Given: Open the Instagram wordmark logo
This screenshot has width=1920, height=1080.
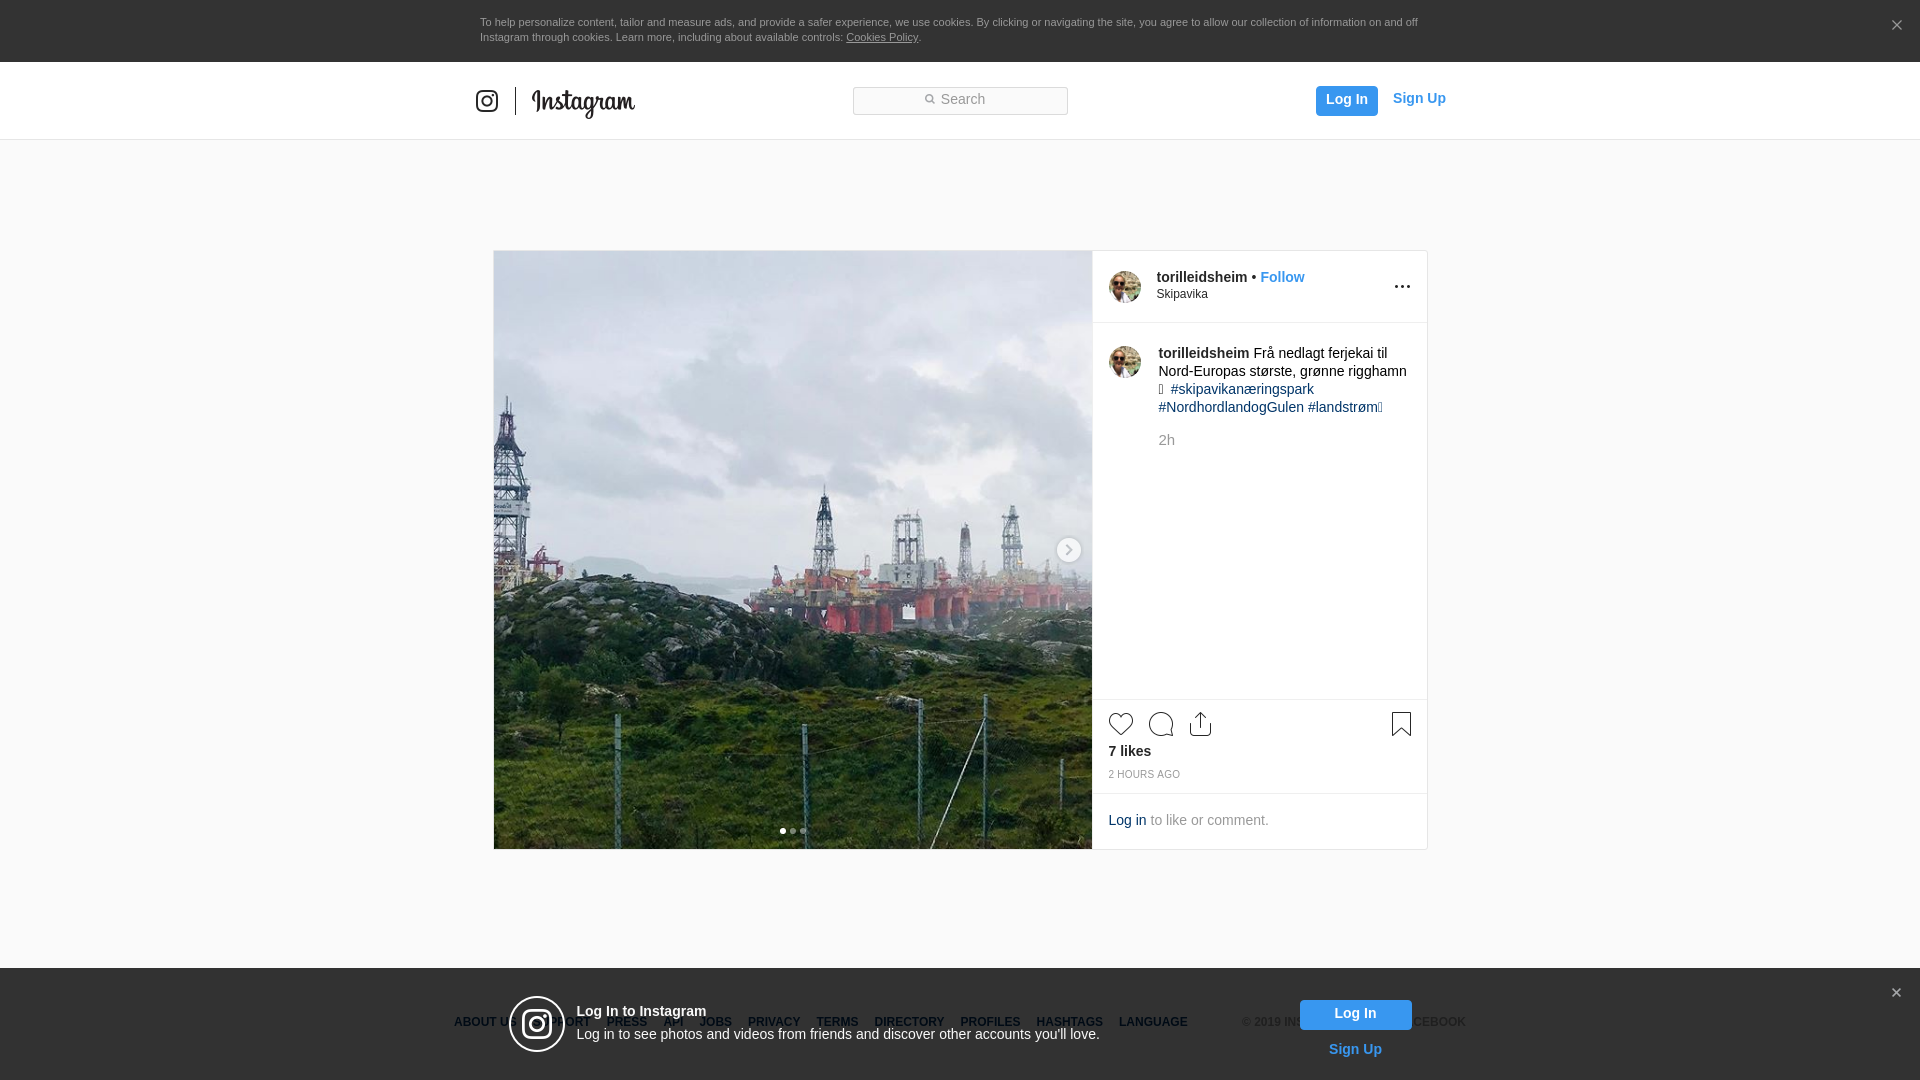Looking at the screenshot, I should [583, 103].
